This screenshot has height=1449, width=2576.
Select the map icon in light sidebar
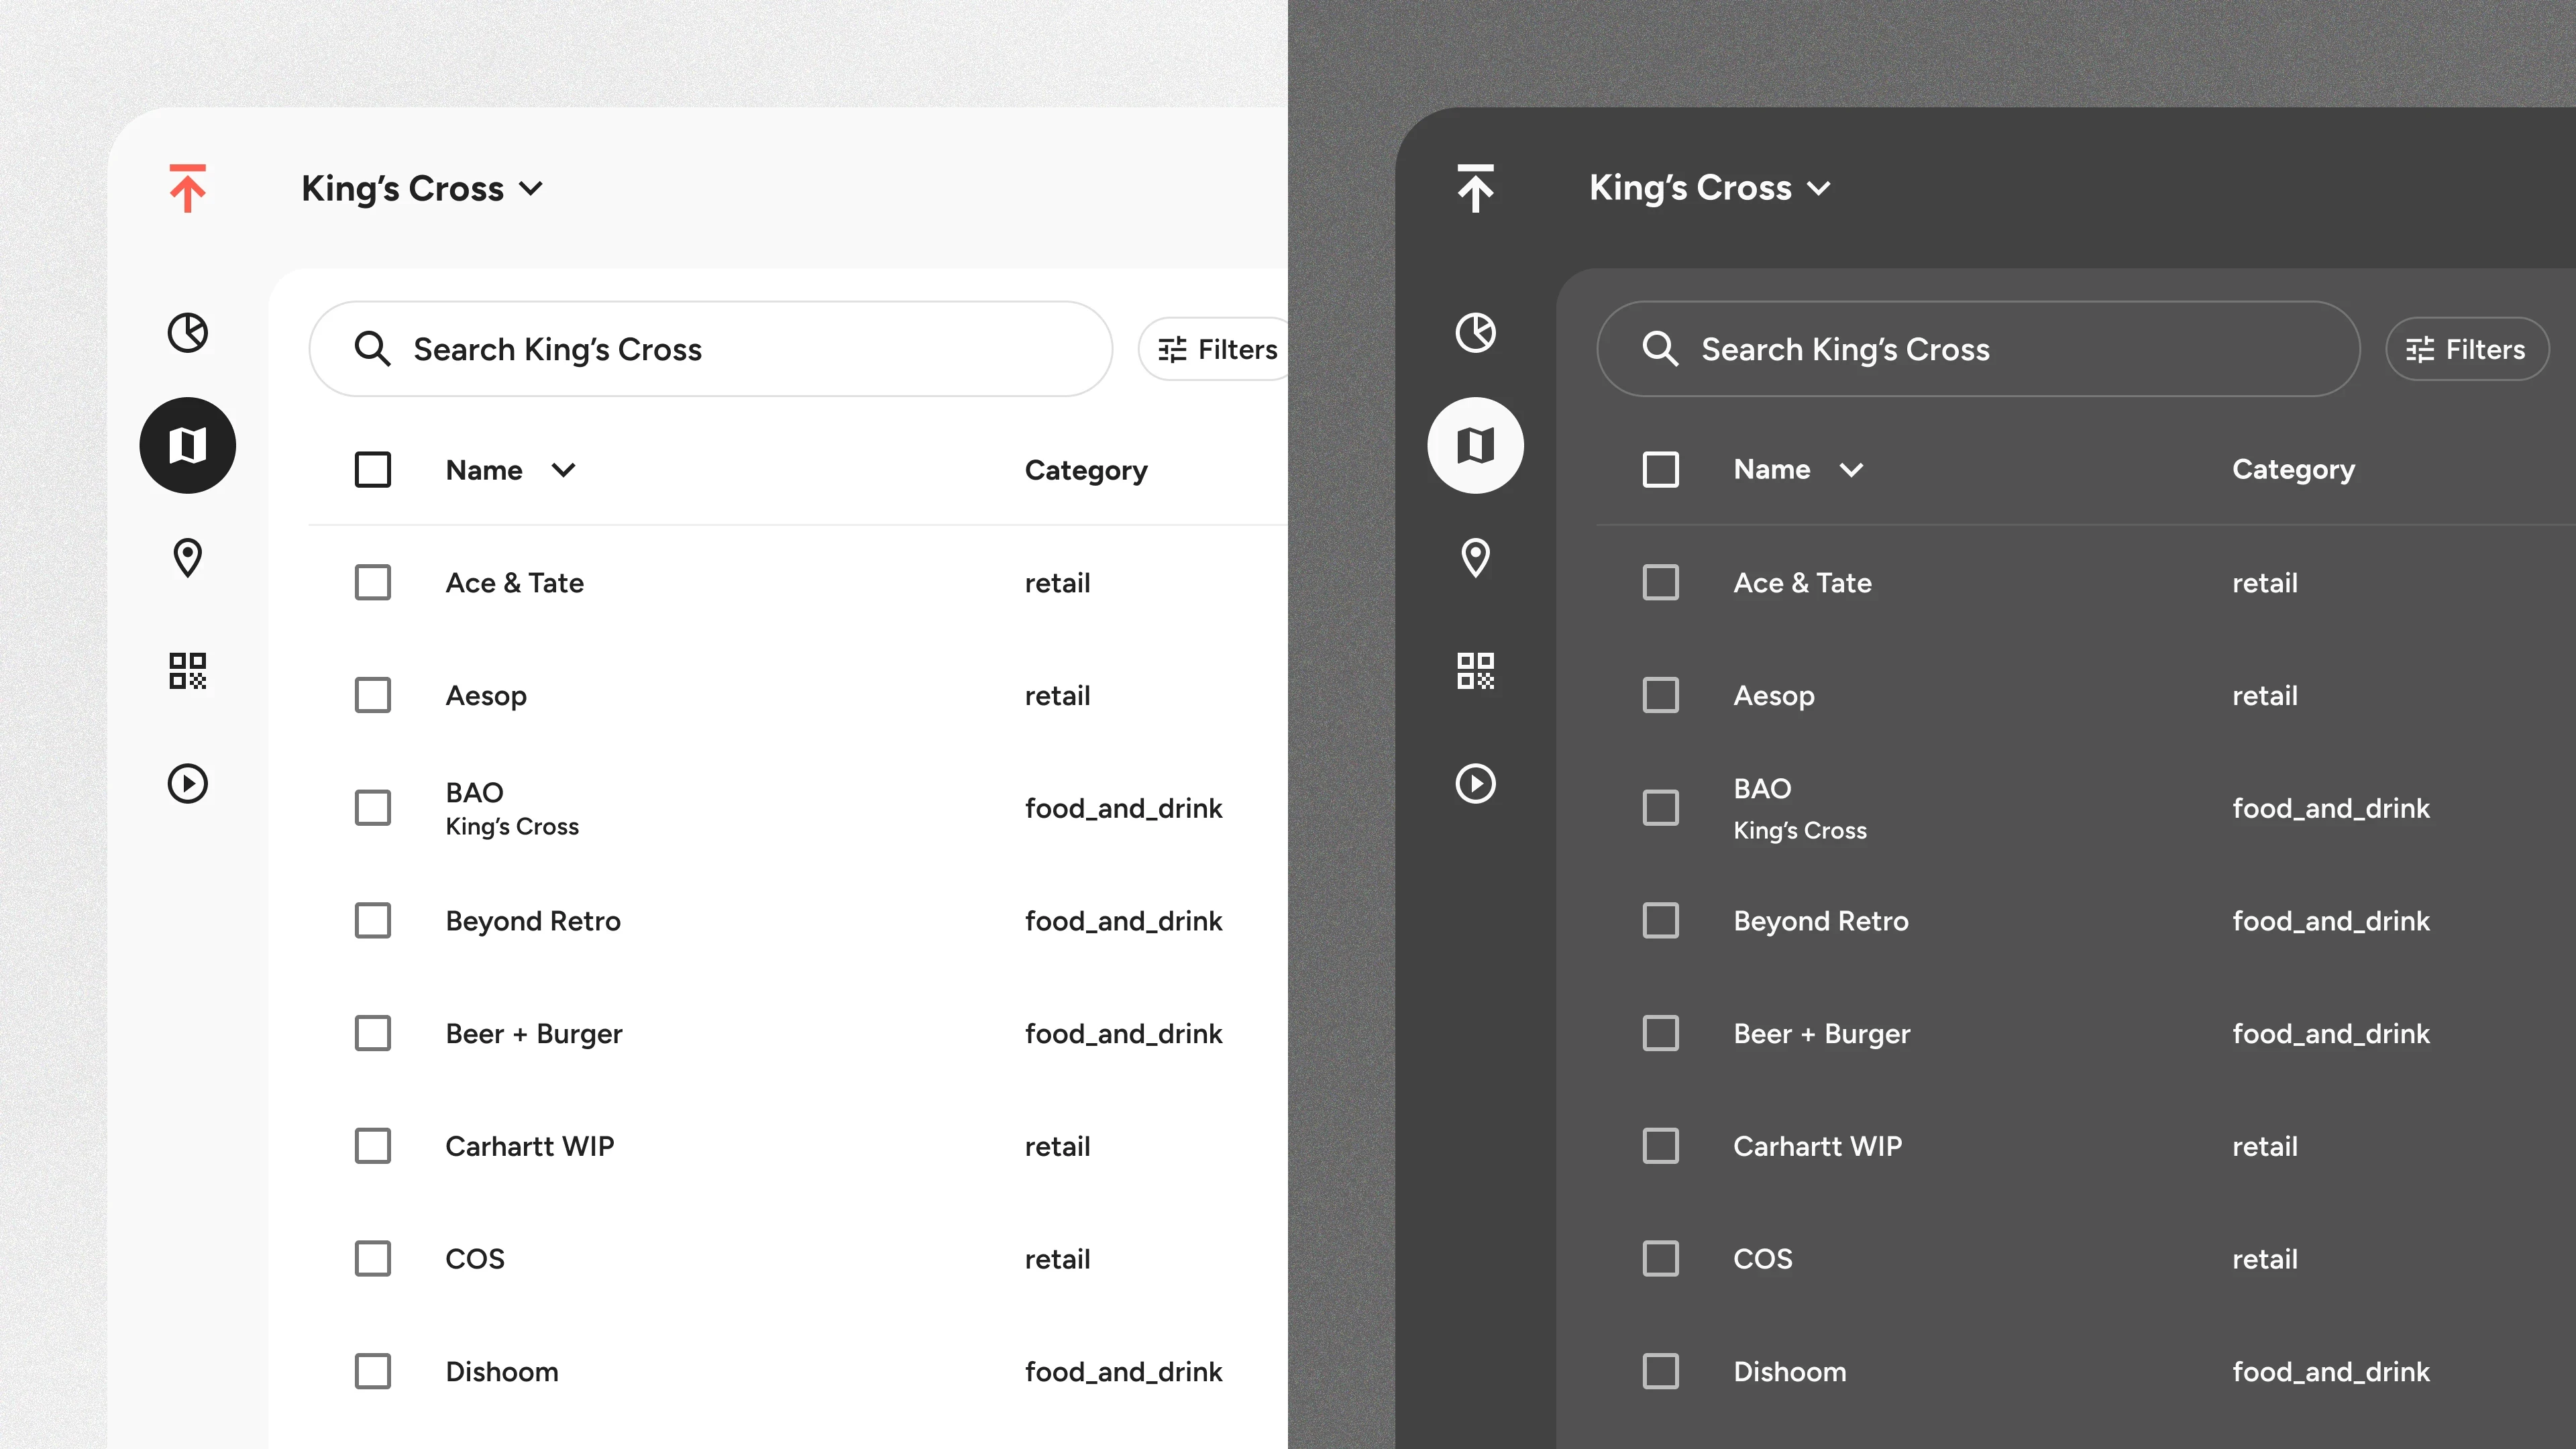tap(188, 445)
